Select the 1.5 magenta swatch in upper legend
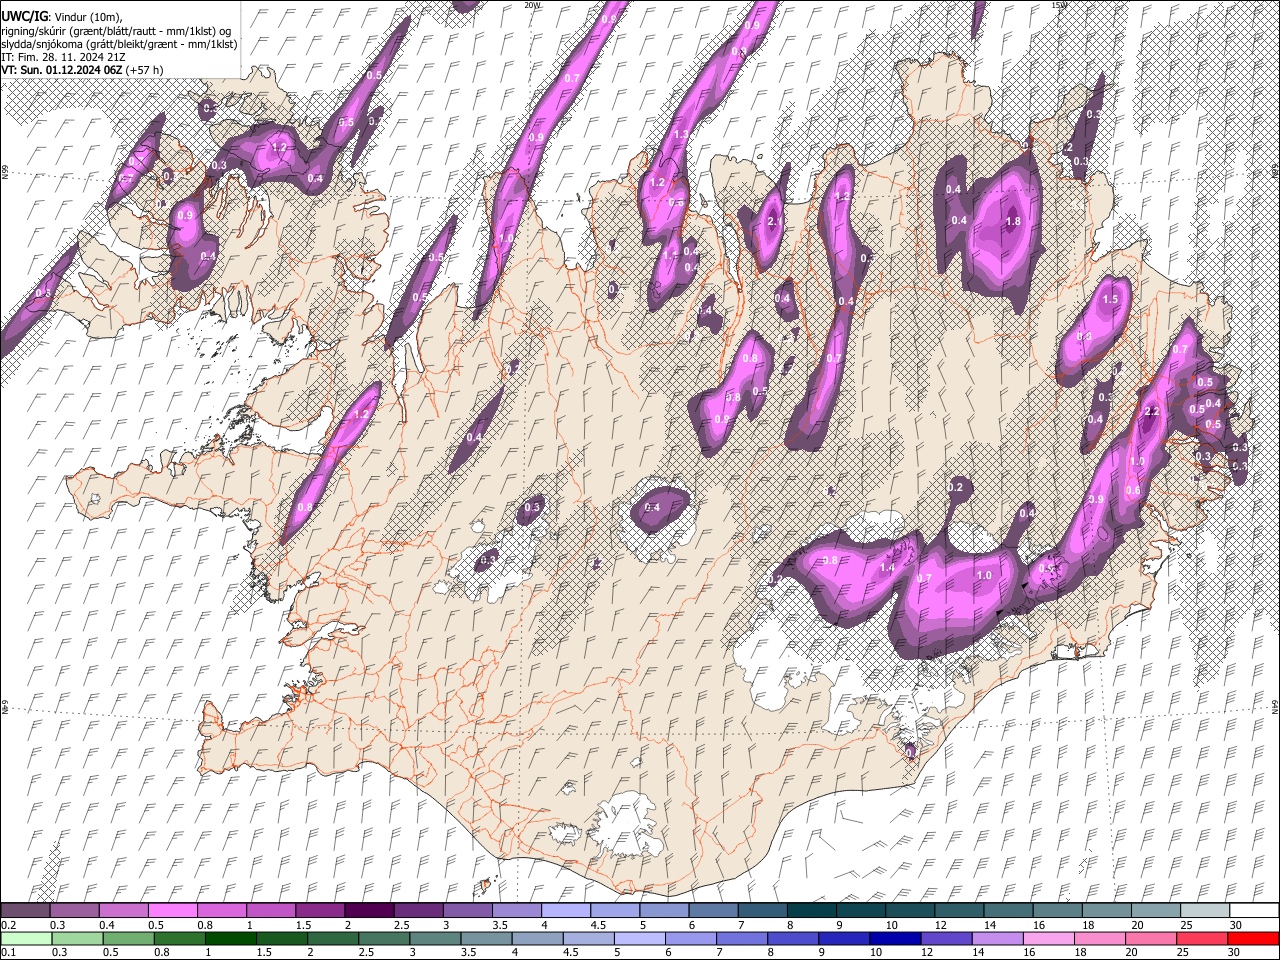Screen dimensions: 1280x960 tap(319, 910)
